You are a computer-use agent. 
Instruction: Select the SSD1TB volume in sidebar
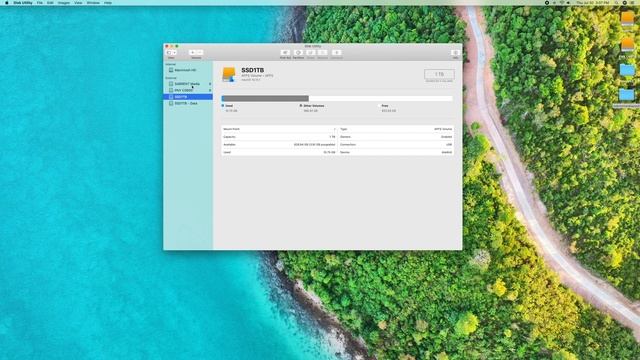pyautogui.click(x=188, y=97)
